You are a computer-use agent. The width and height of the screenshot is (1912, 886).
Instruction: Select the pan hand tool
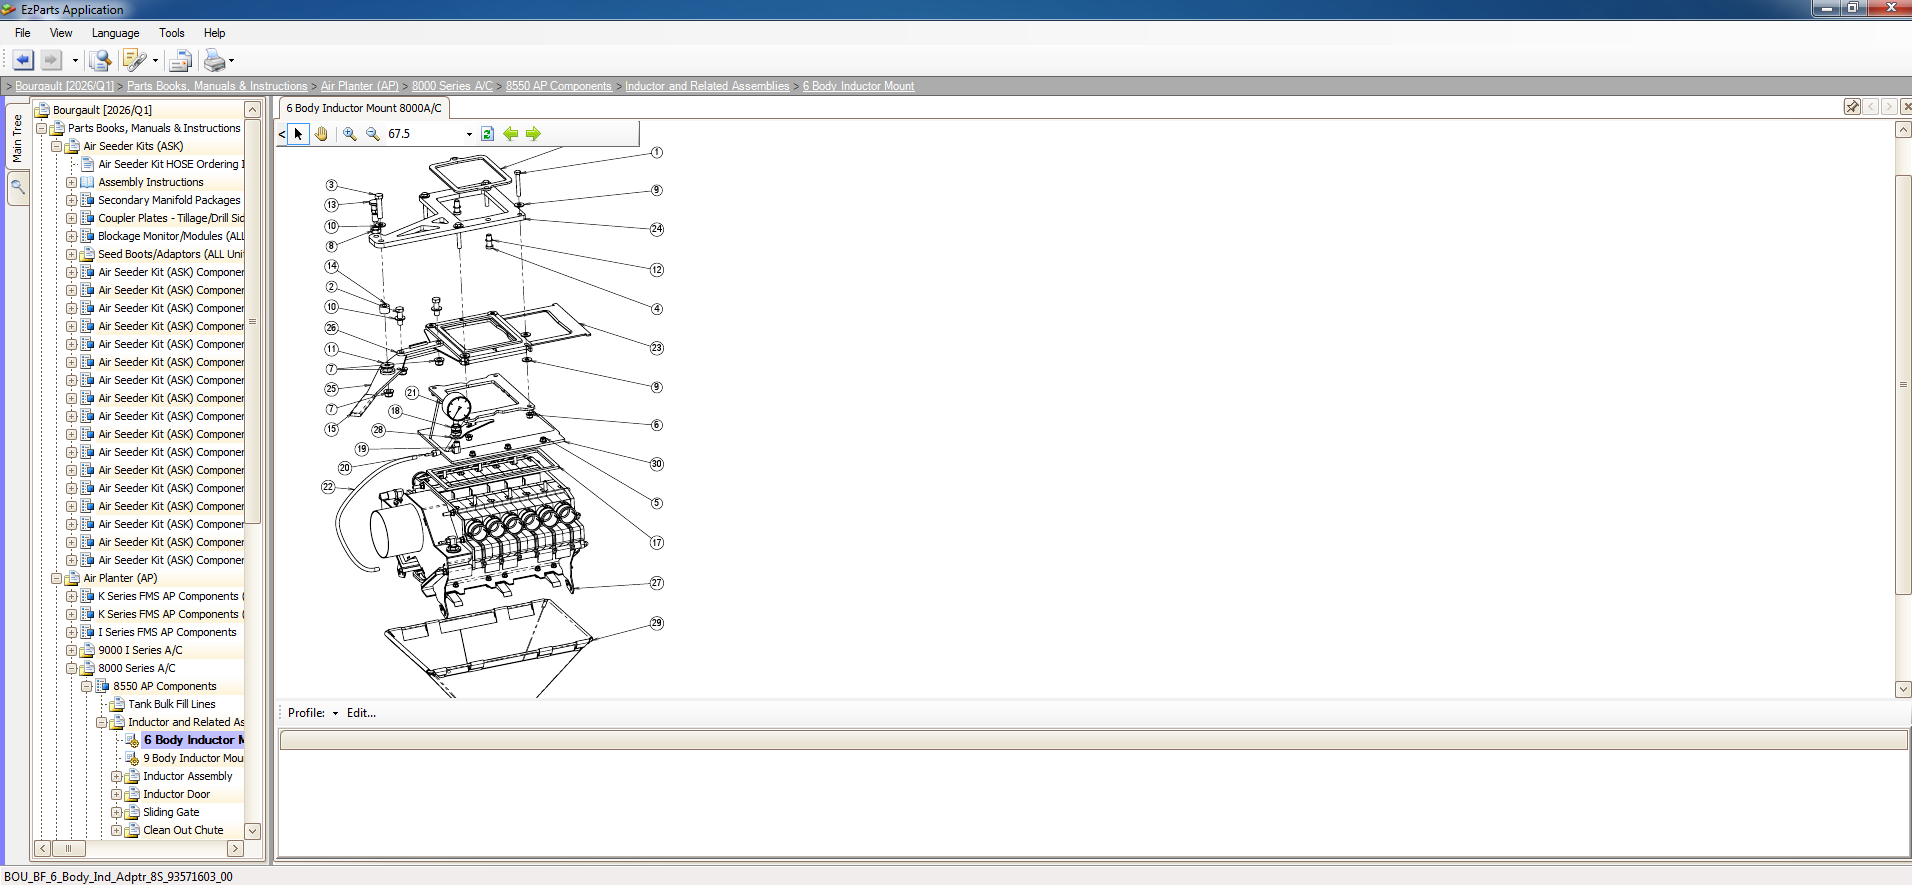321,134
